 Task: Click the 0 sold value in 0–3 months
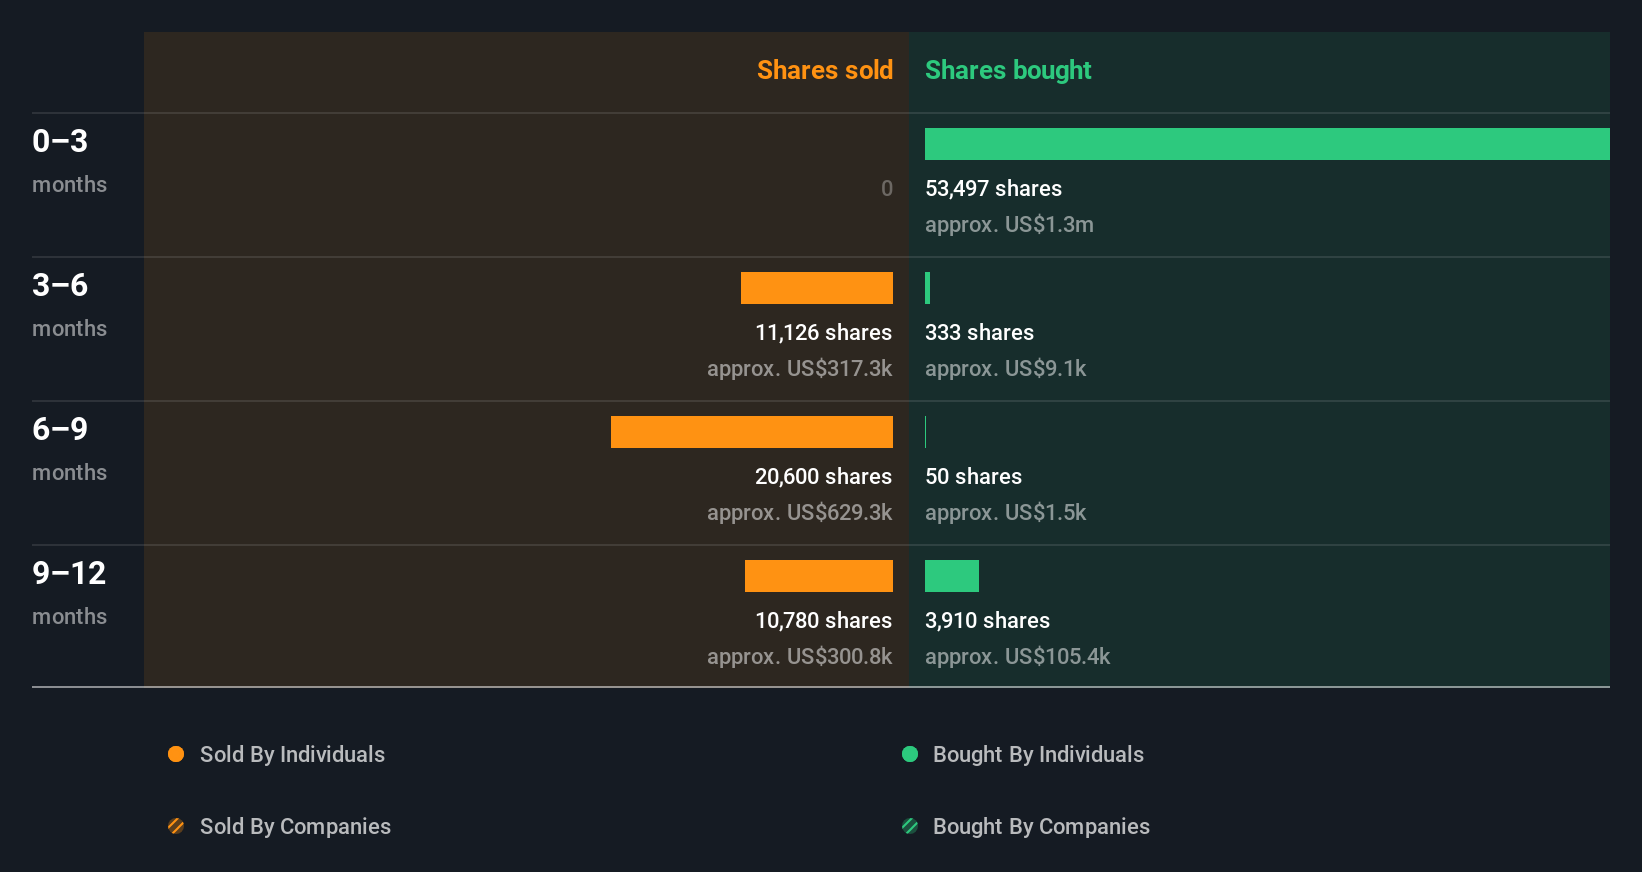coord(886,188)
